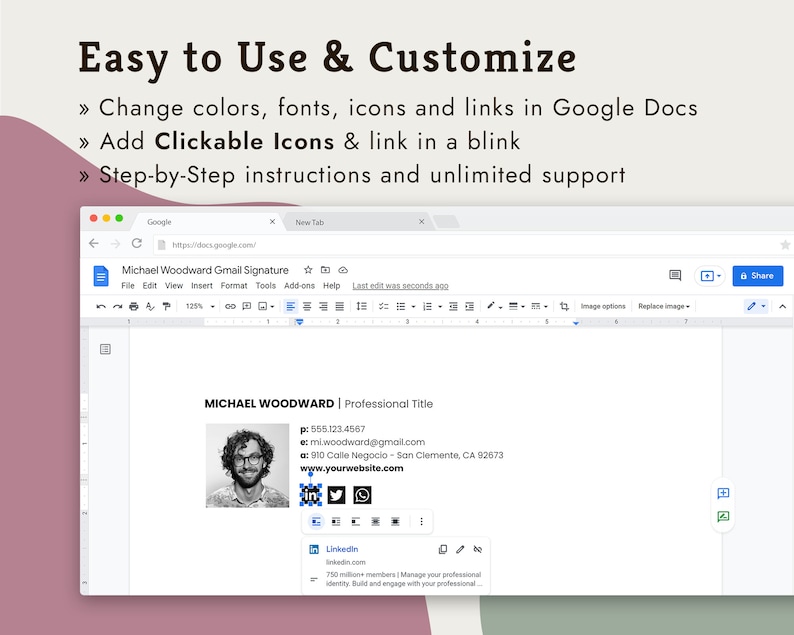Open the 'Last edit was seconds ago' link
794x635 pixels.
(x=401, y=286)
